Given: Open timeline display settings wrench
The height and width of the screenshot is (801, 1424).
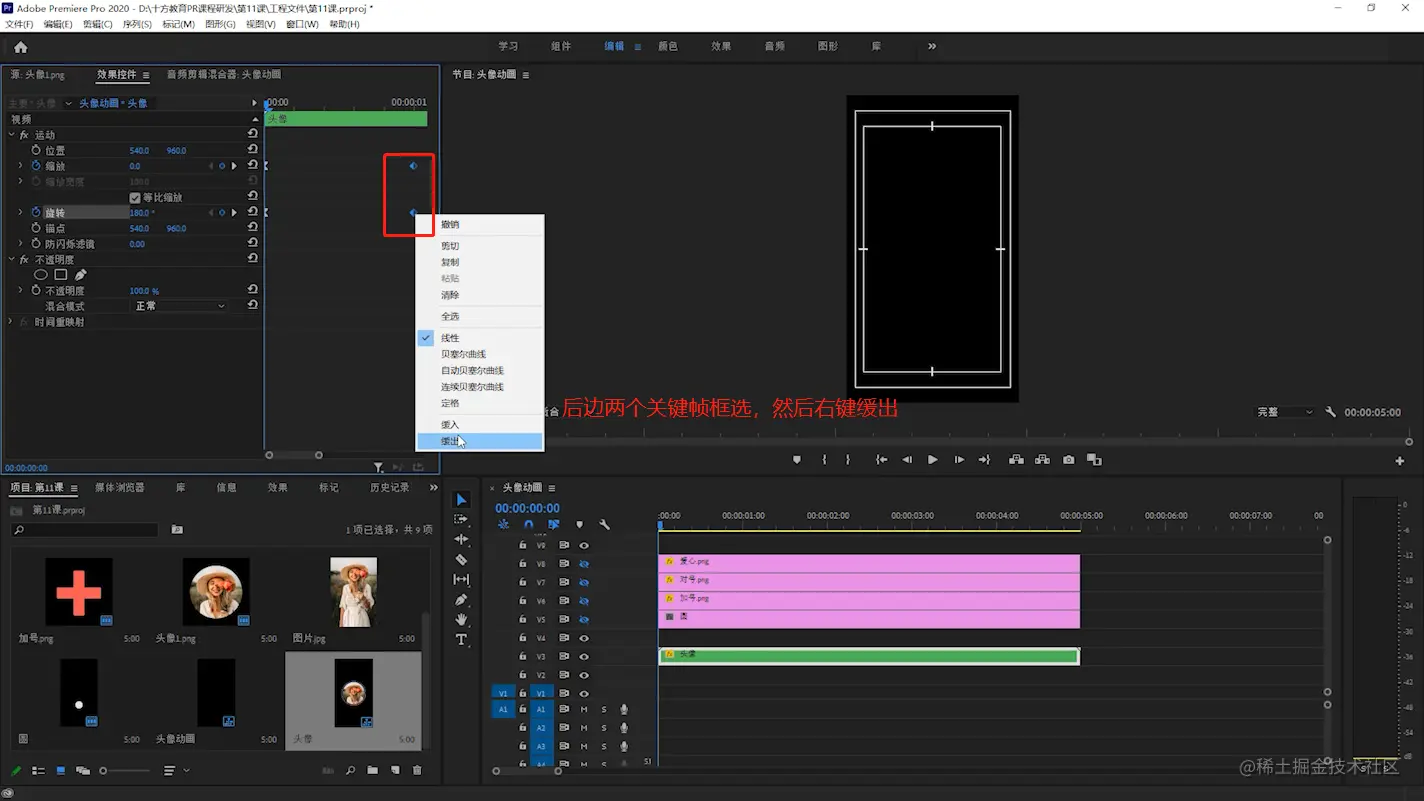Looking at the screenshot, I should (x=604, y=524).
